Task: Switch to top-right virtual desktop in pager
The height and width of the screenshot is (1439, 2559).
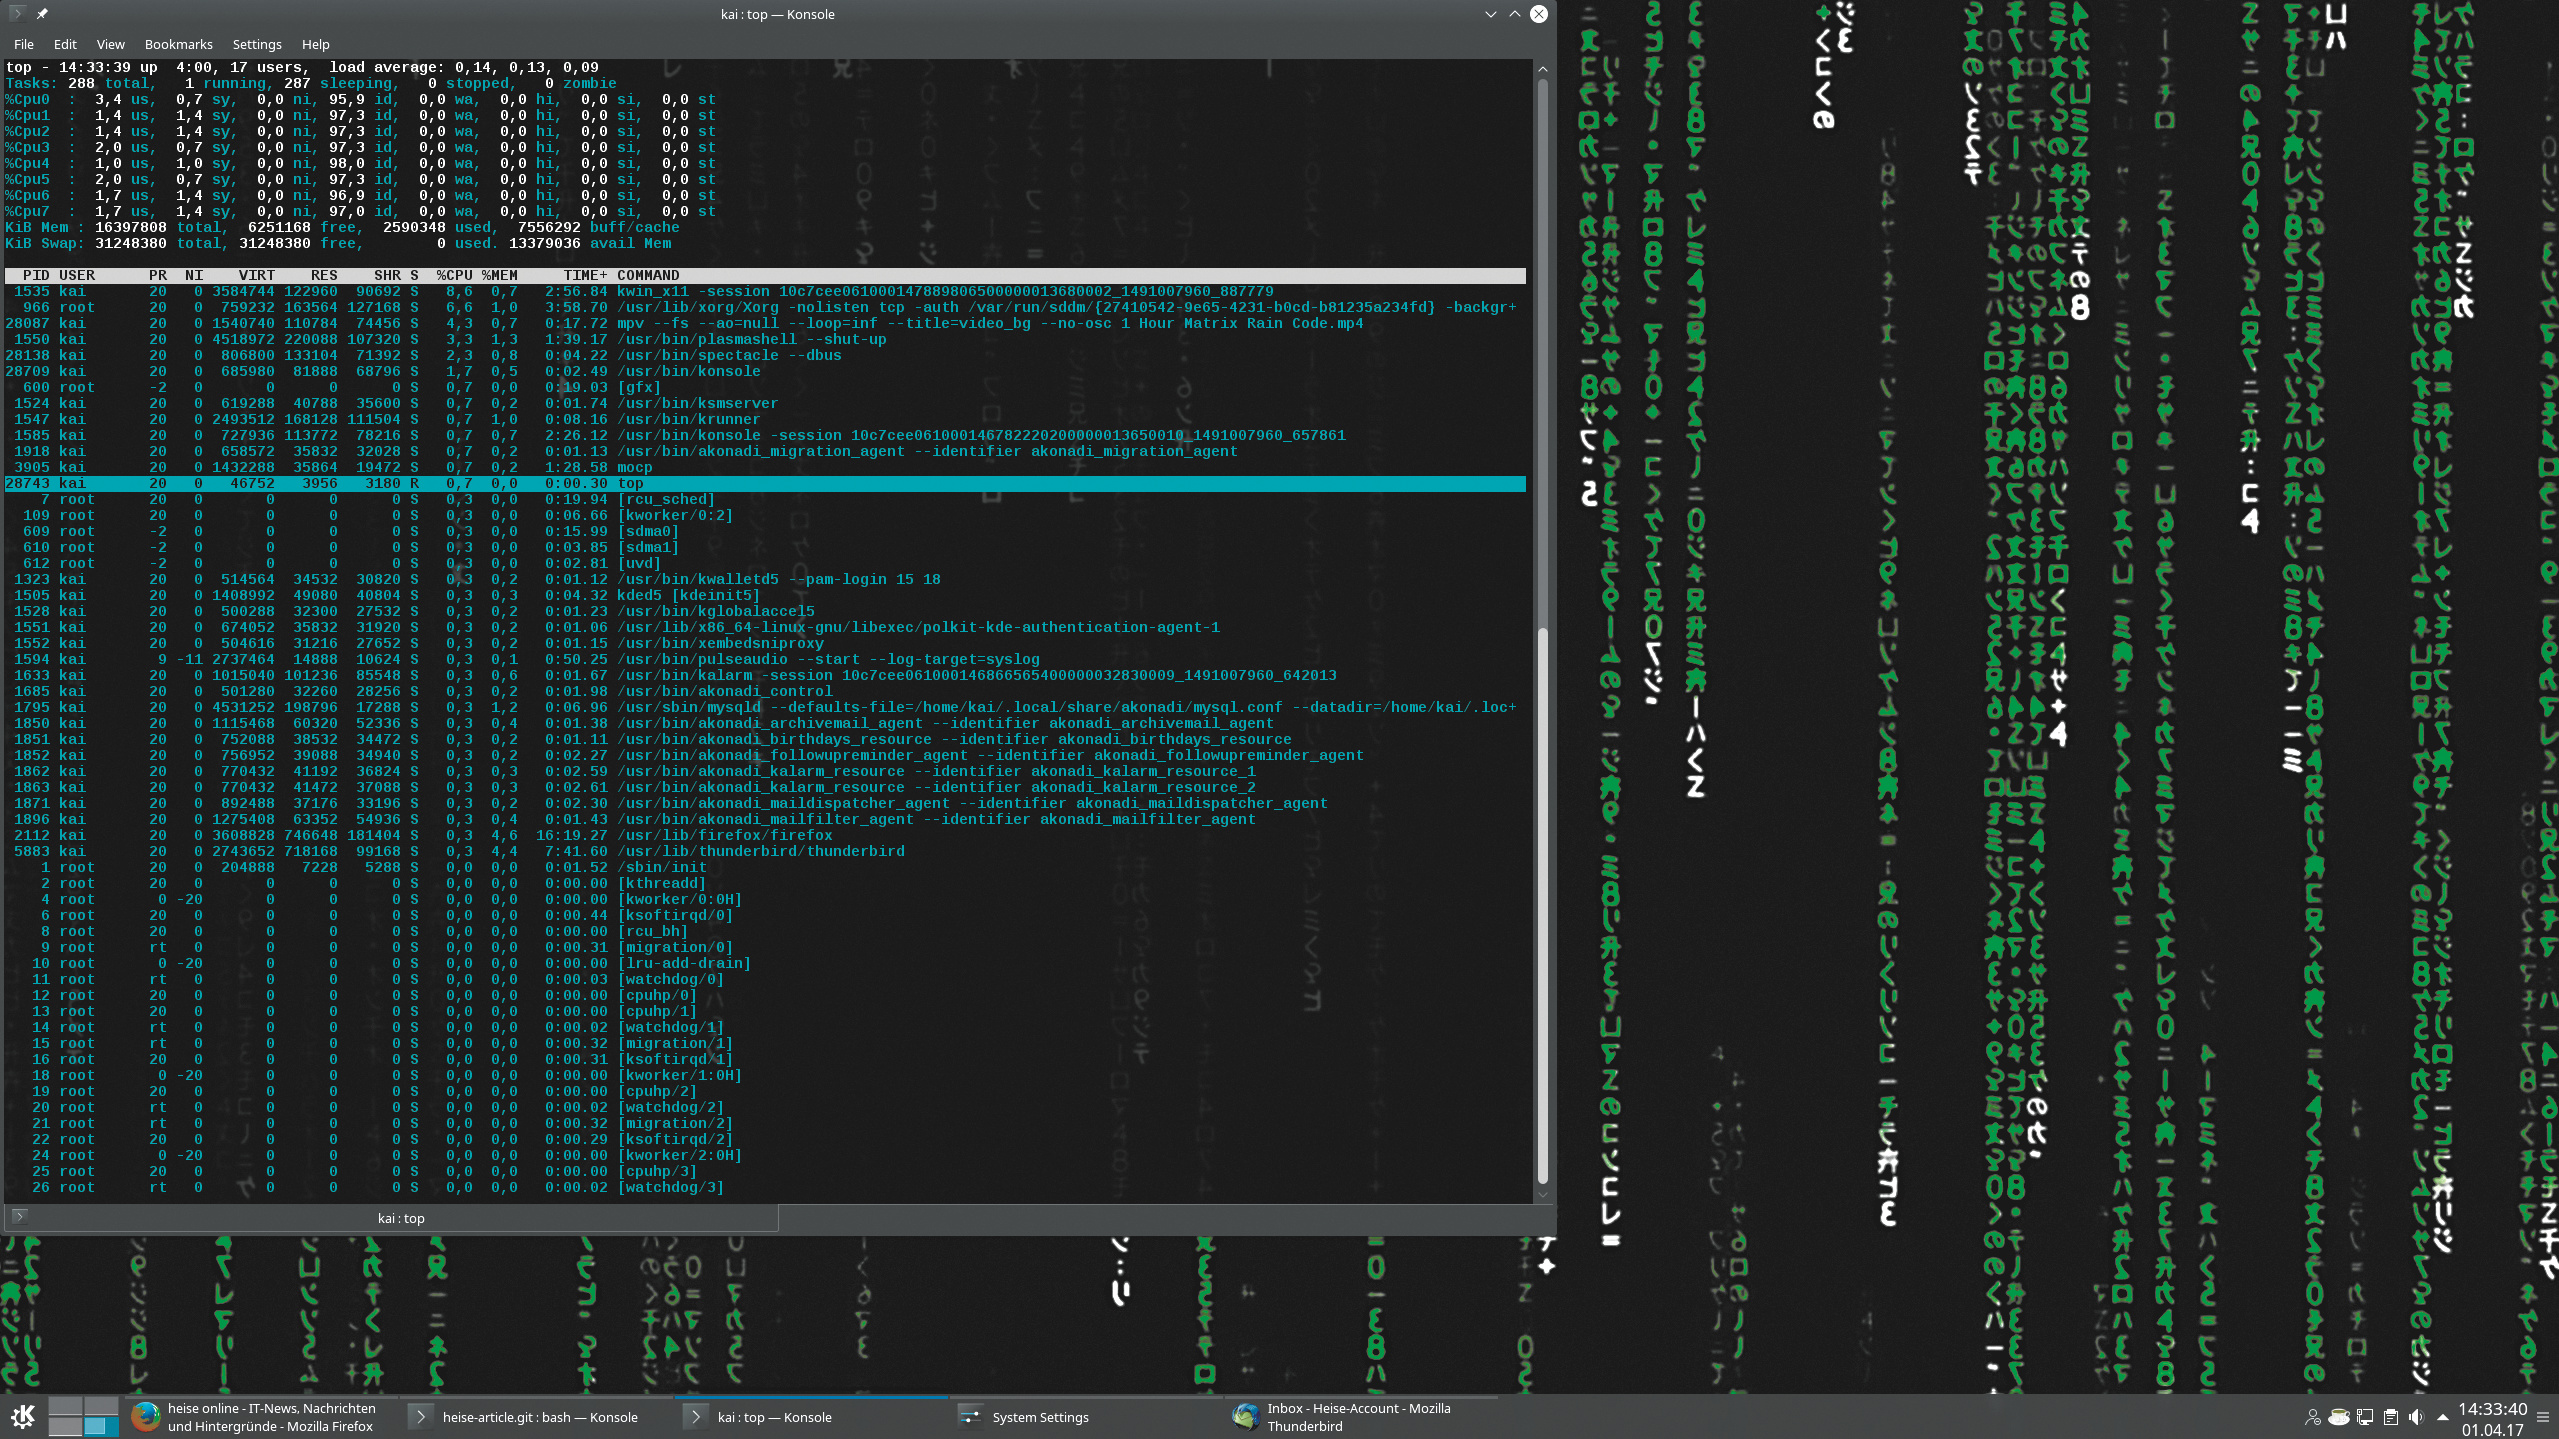Action: click(100, 1407)
